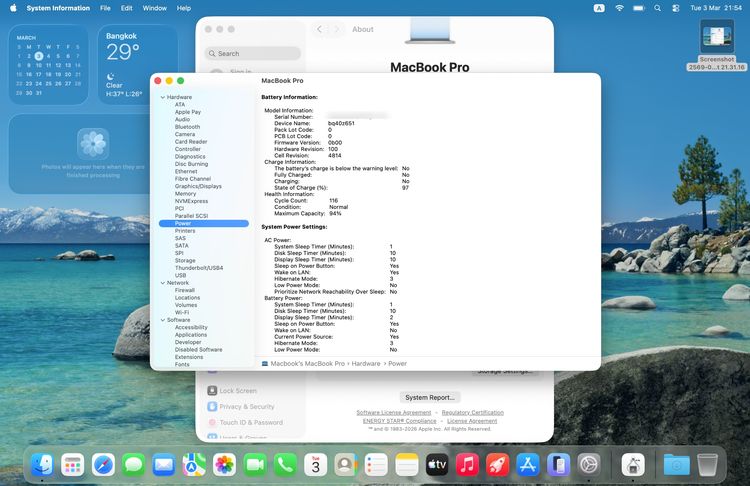Open Spotlight search in menu bar
This screenshot has width=750, height=486.
[658, 8]
